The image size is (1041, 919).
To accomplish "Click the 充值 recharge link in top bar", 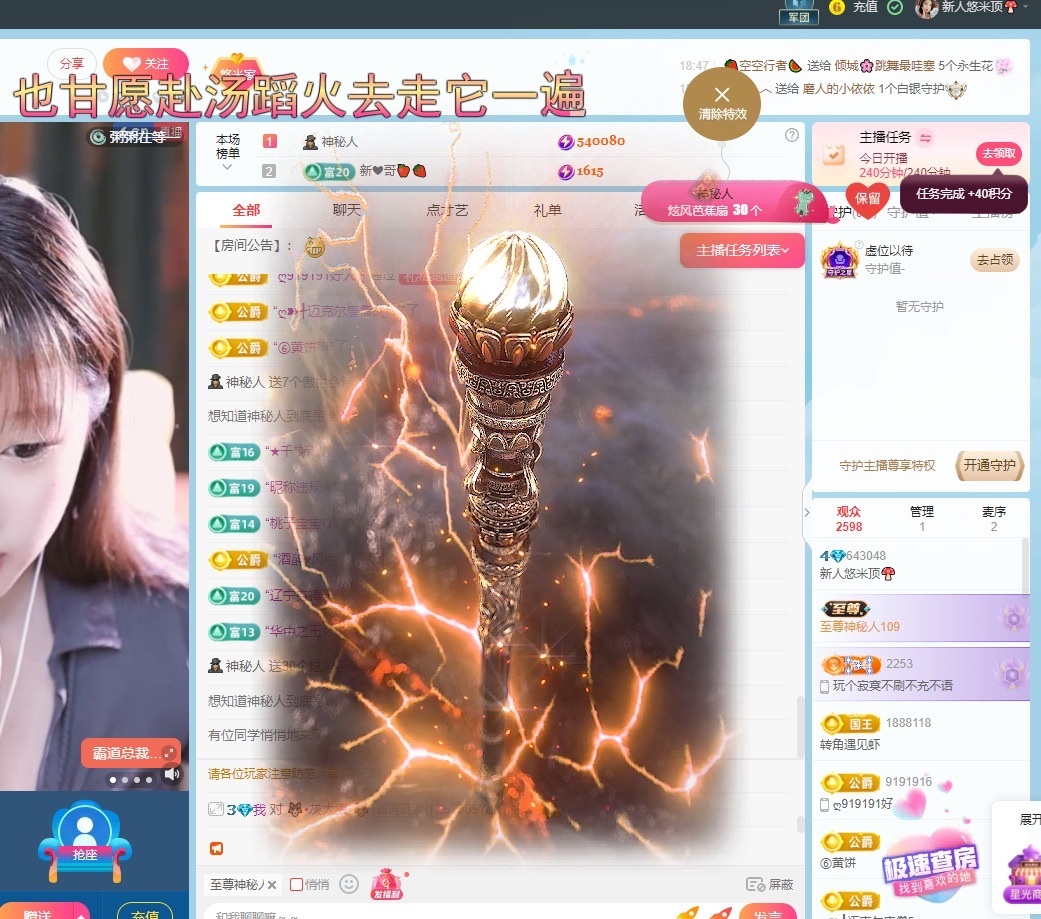I will coord(865,7).
